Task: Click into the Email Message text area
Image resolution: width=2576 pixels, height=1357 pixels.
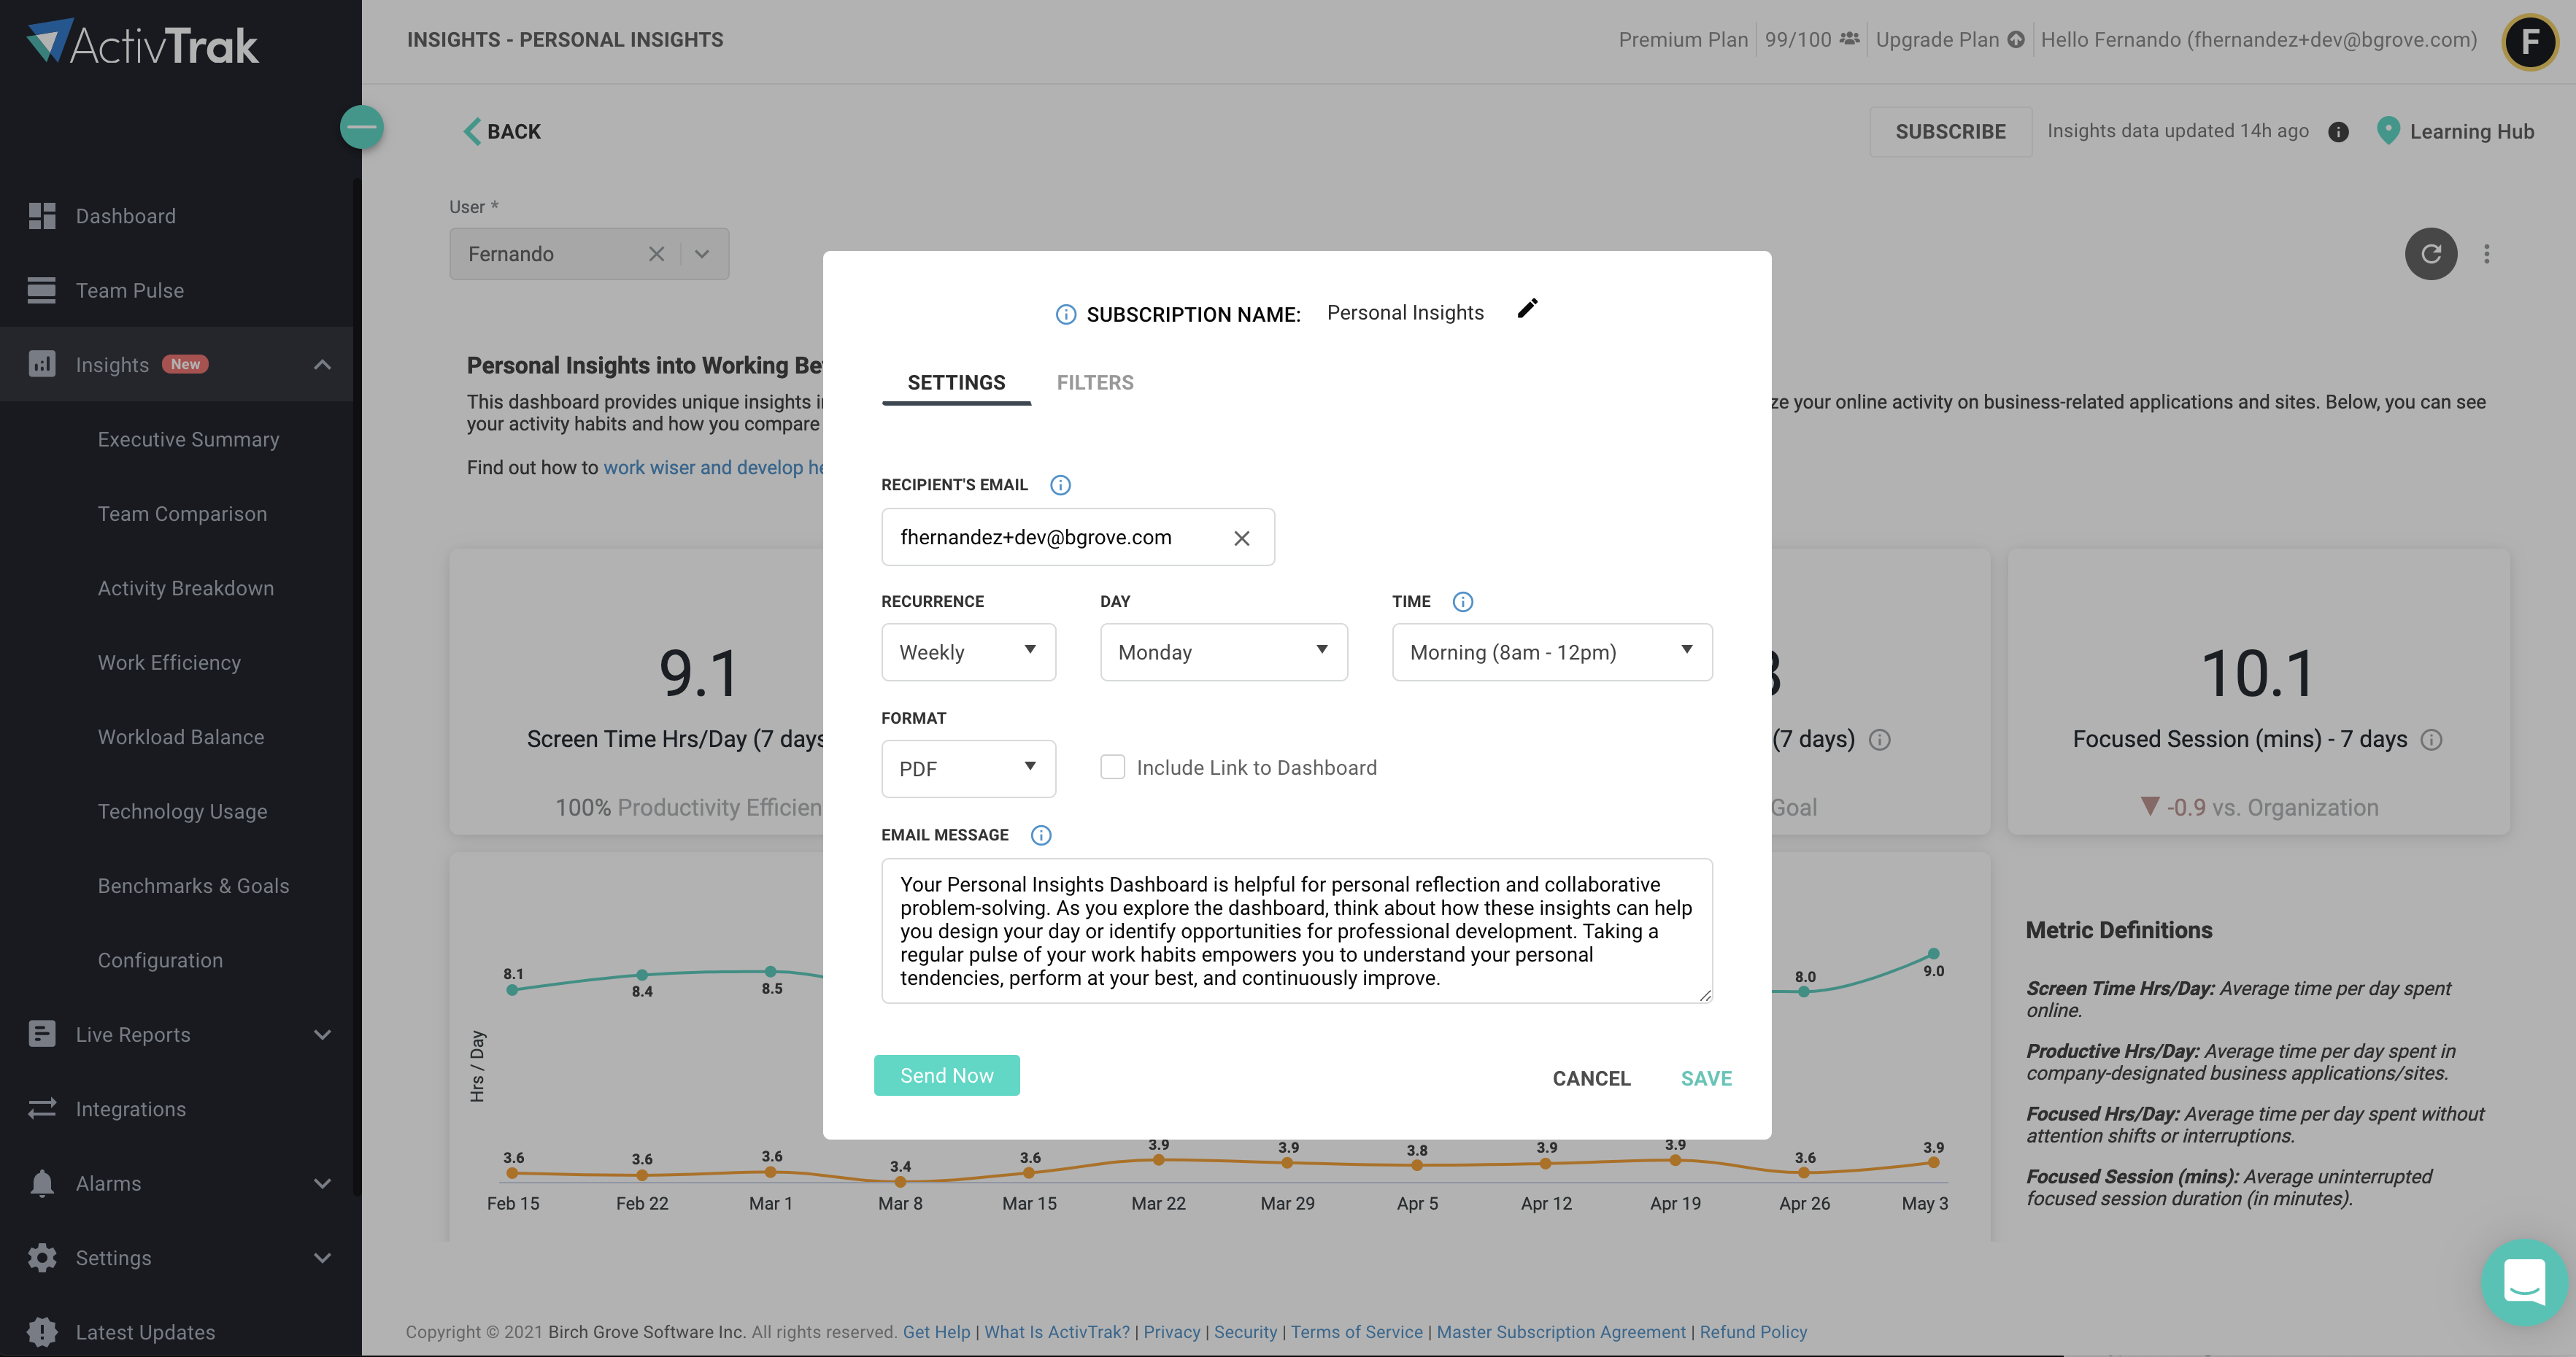Action: click(x=1296, y=930)
